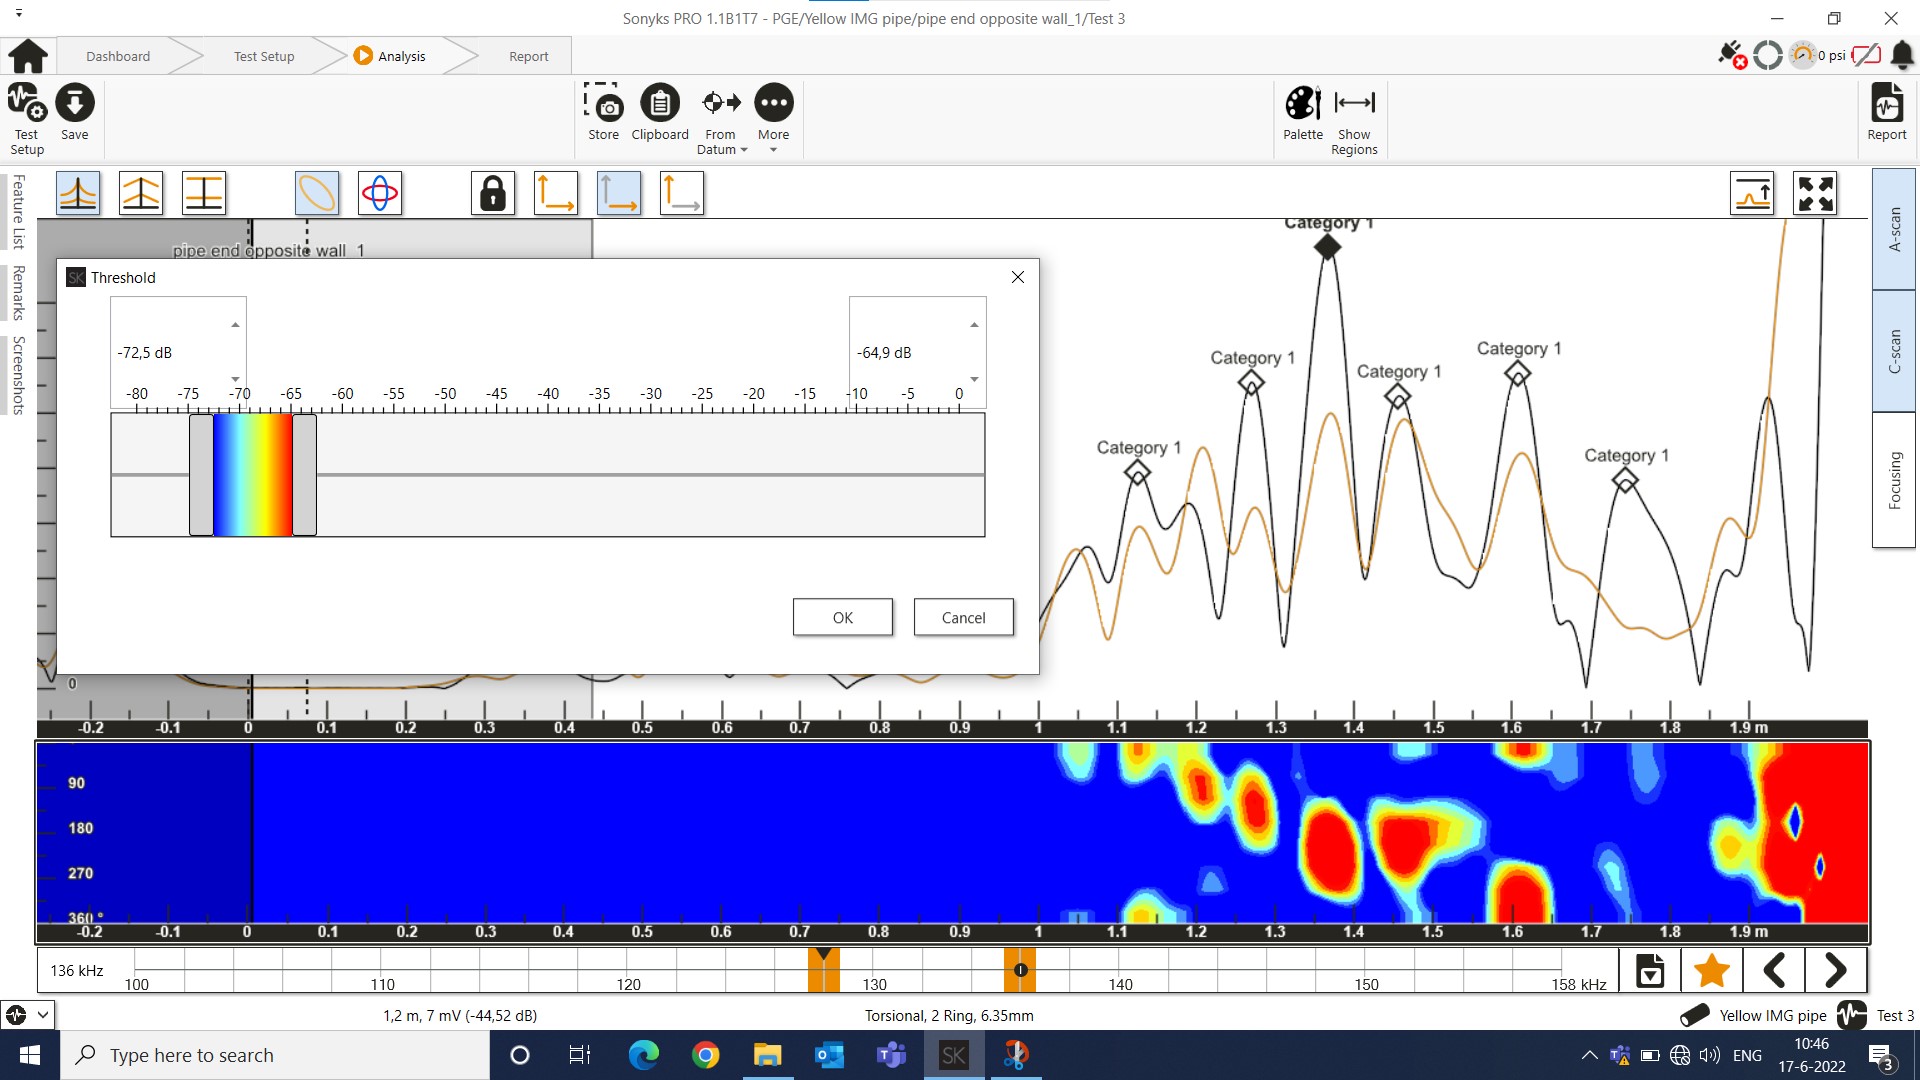Click the Home icon

coord(28,56)
